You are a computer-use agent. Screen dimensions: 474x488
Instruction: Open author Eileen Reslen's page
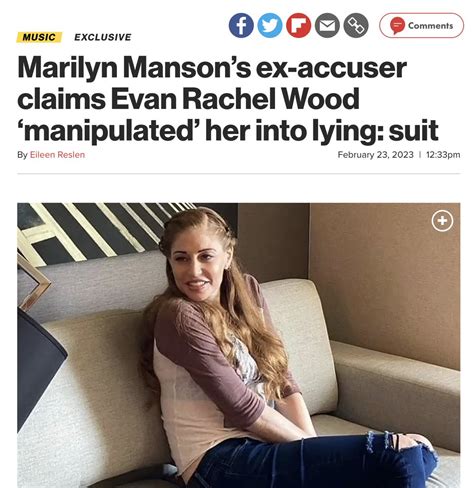(57, 155)
